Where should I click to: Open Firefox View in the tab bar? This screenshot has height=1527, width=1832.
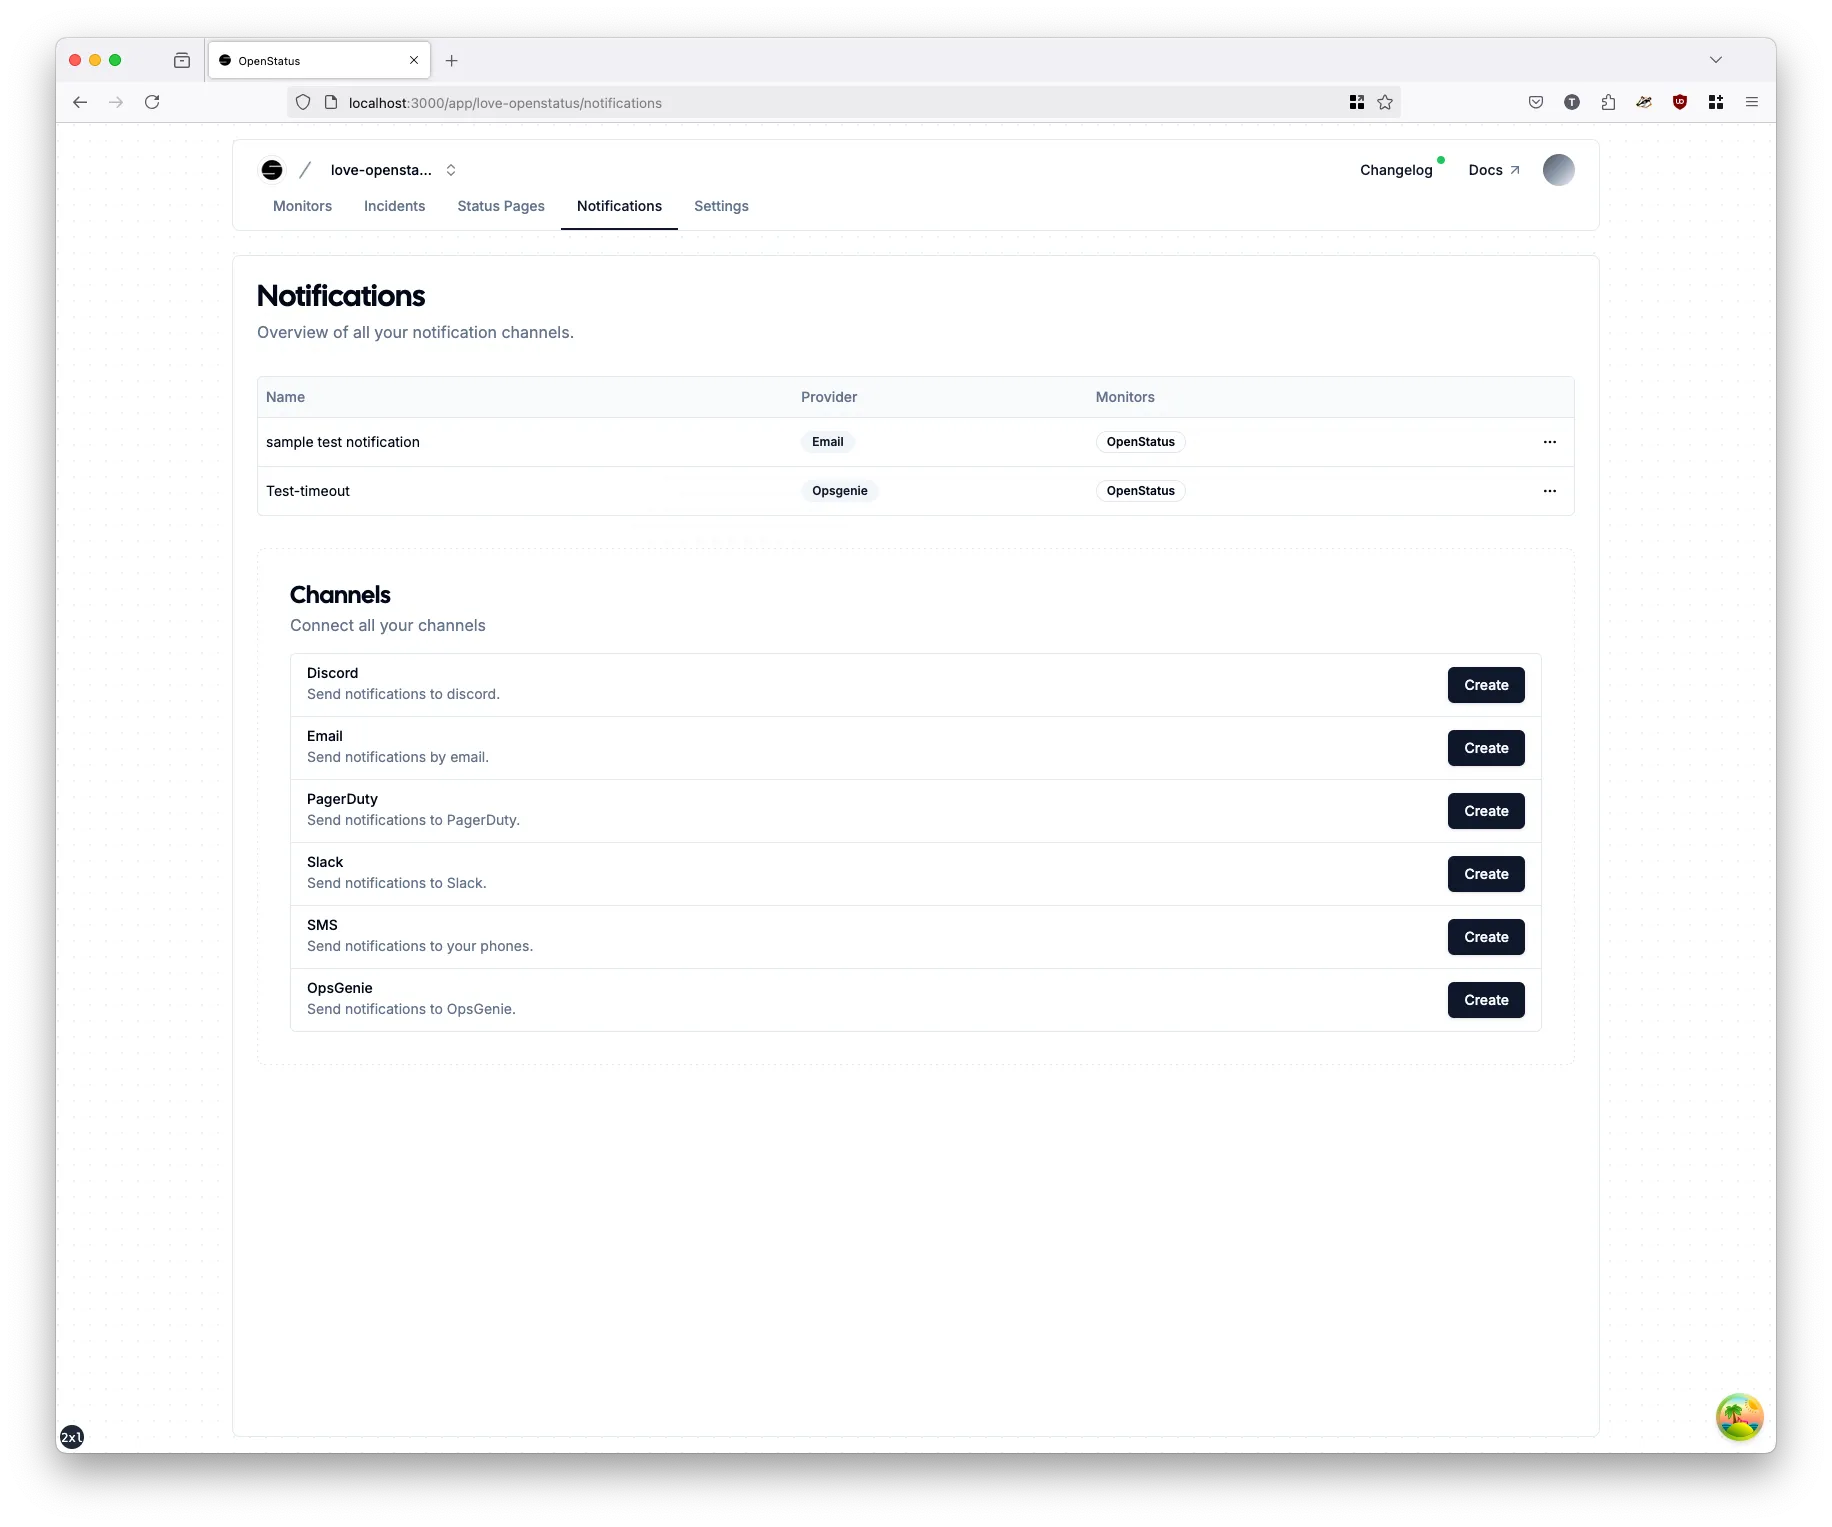pyautogui.click(x=182, y=60)
